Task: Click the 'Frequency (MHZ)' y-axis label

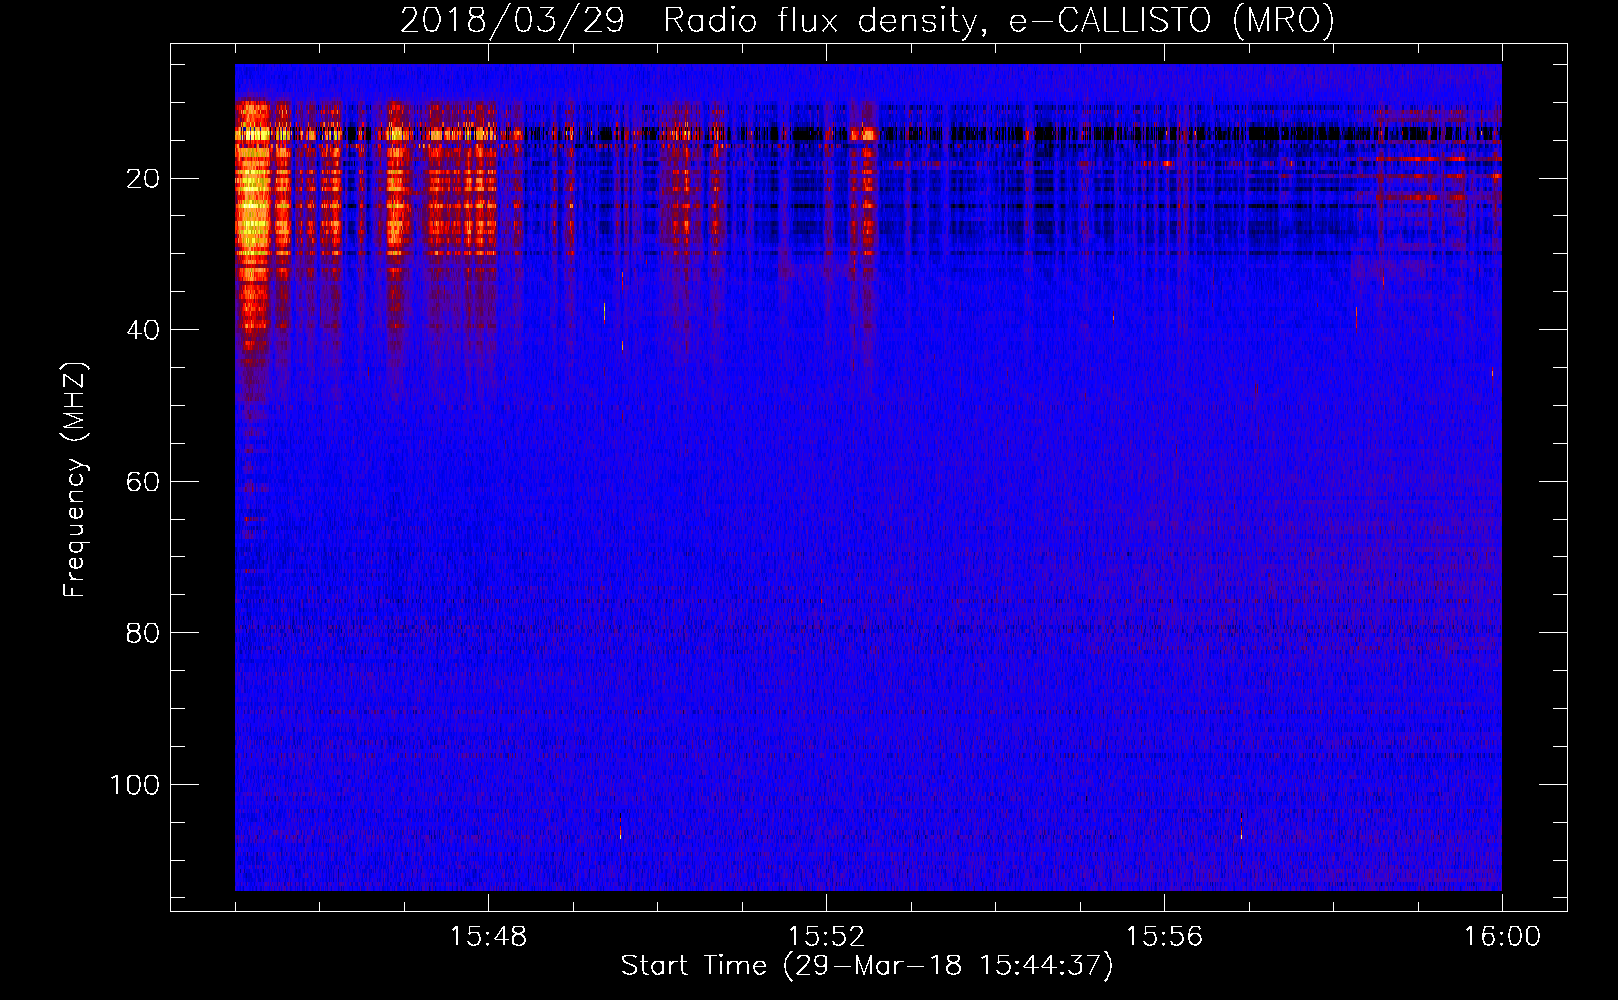Action: (75, 480)
